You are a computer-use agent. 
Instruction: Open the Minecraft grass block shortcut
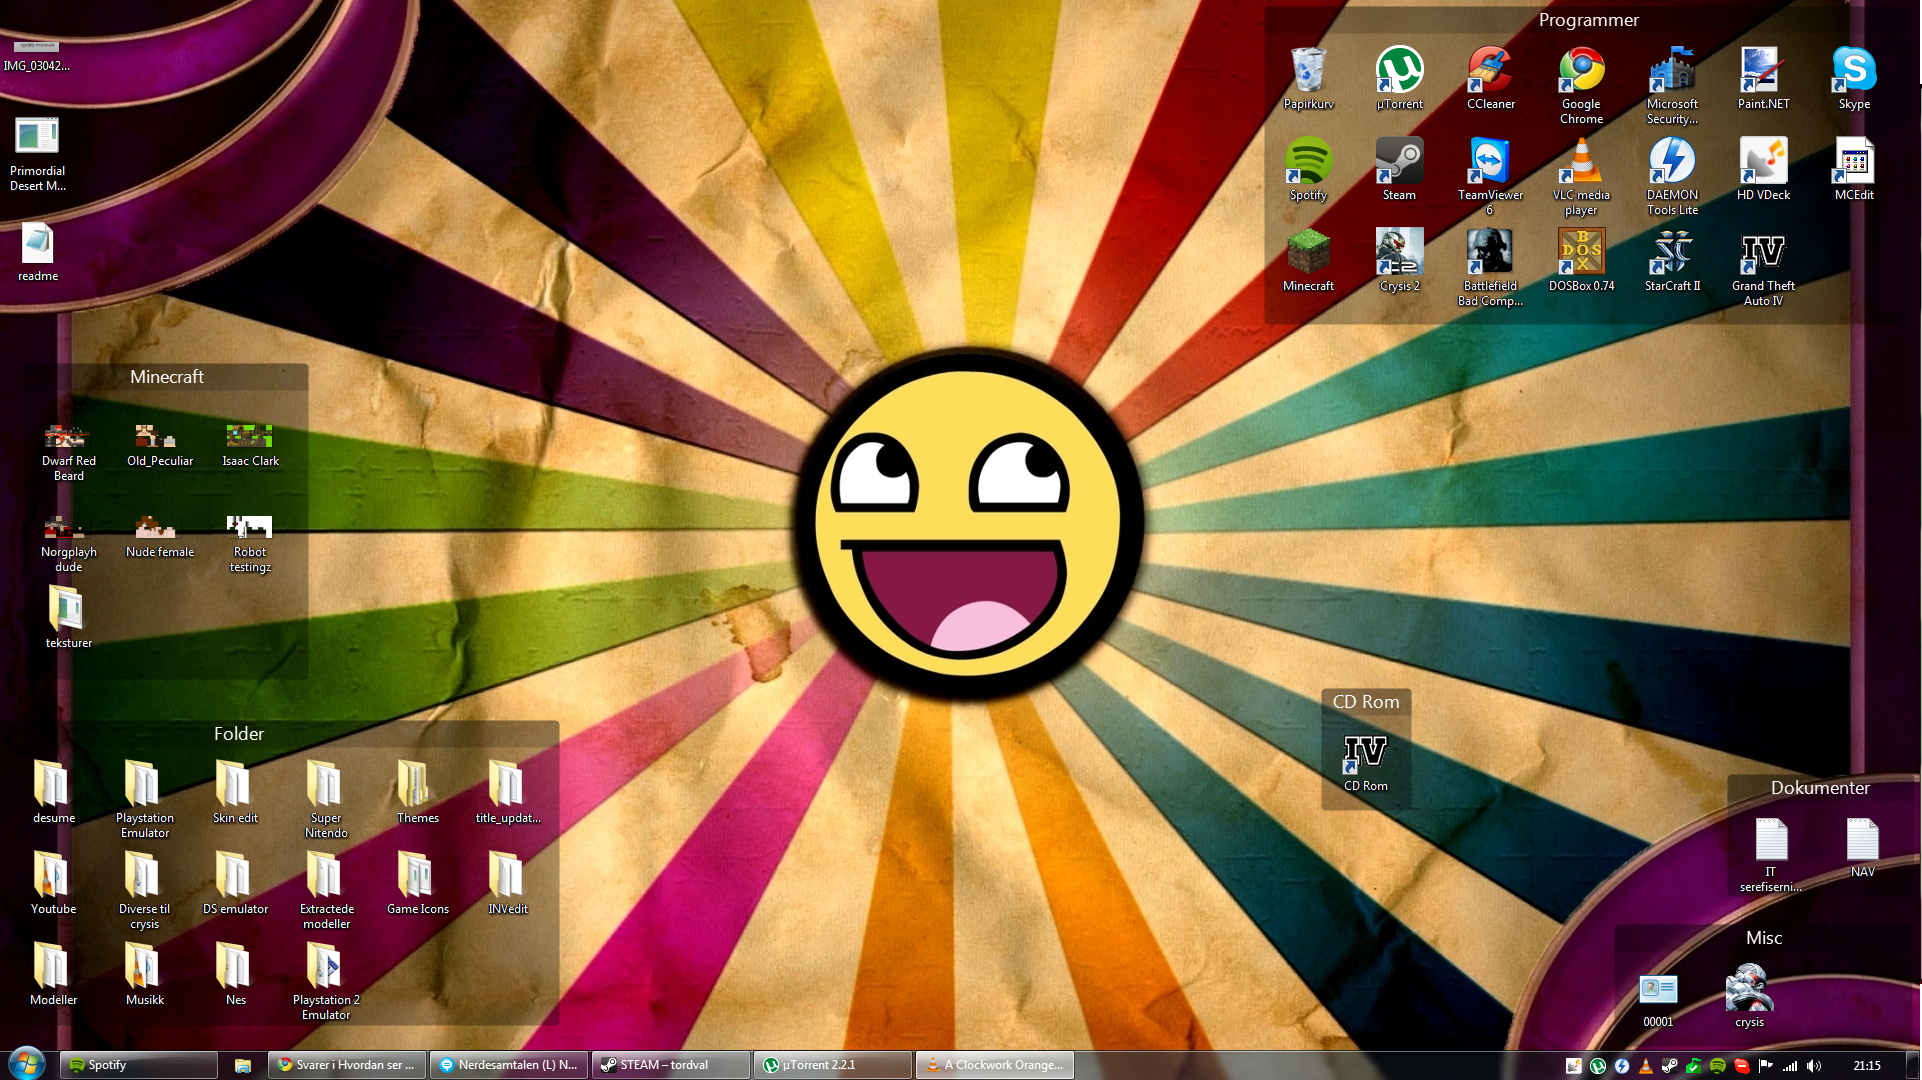pyautogui.click(x=1308, y=260)
